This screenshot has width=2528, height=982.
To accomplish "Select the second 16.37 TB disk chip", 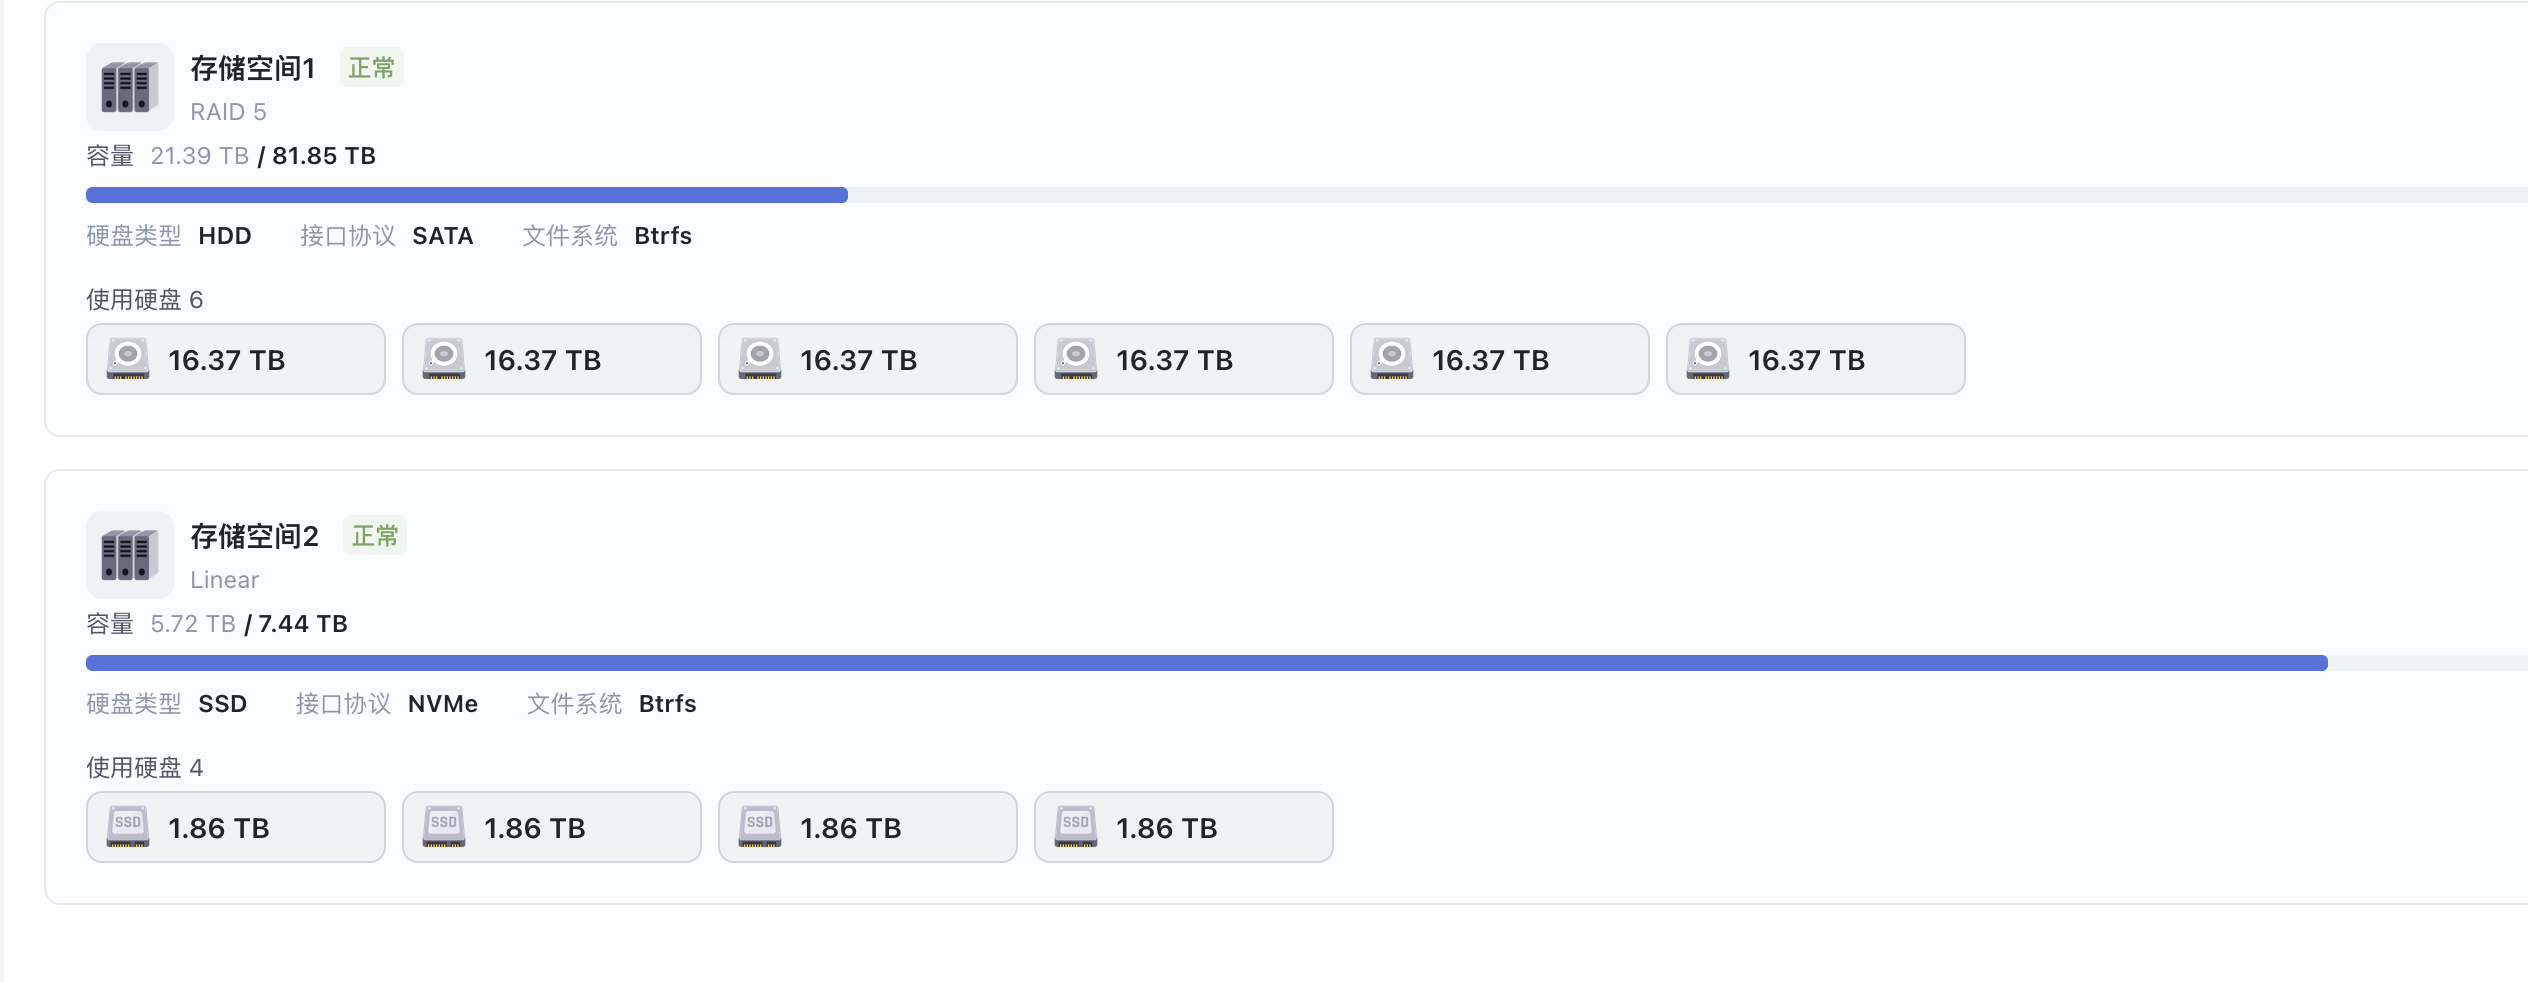I will [x=551, y=359].
